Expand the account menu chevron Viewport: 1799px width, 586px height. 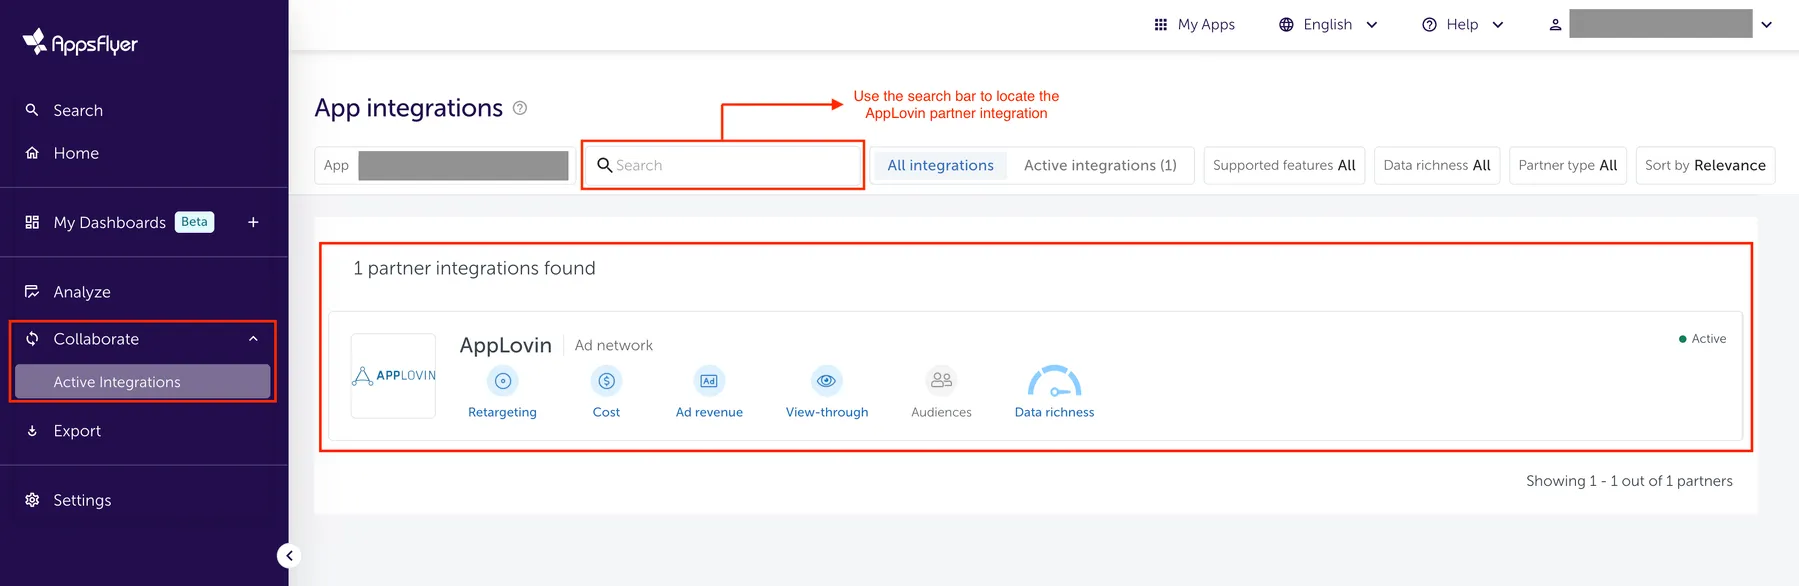pyautogui.click(x=1767, y=24)
